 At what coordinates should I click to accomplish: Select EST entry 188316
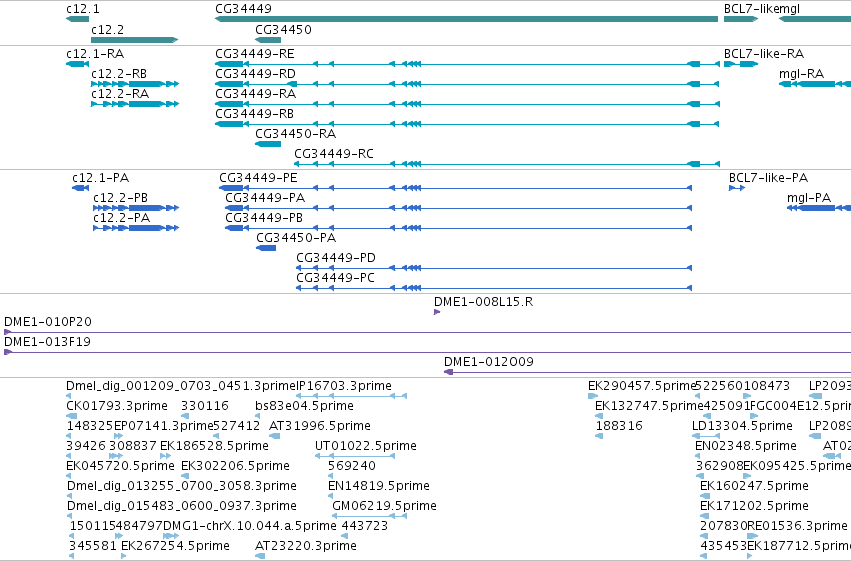619,426
